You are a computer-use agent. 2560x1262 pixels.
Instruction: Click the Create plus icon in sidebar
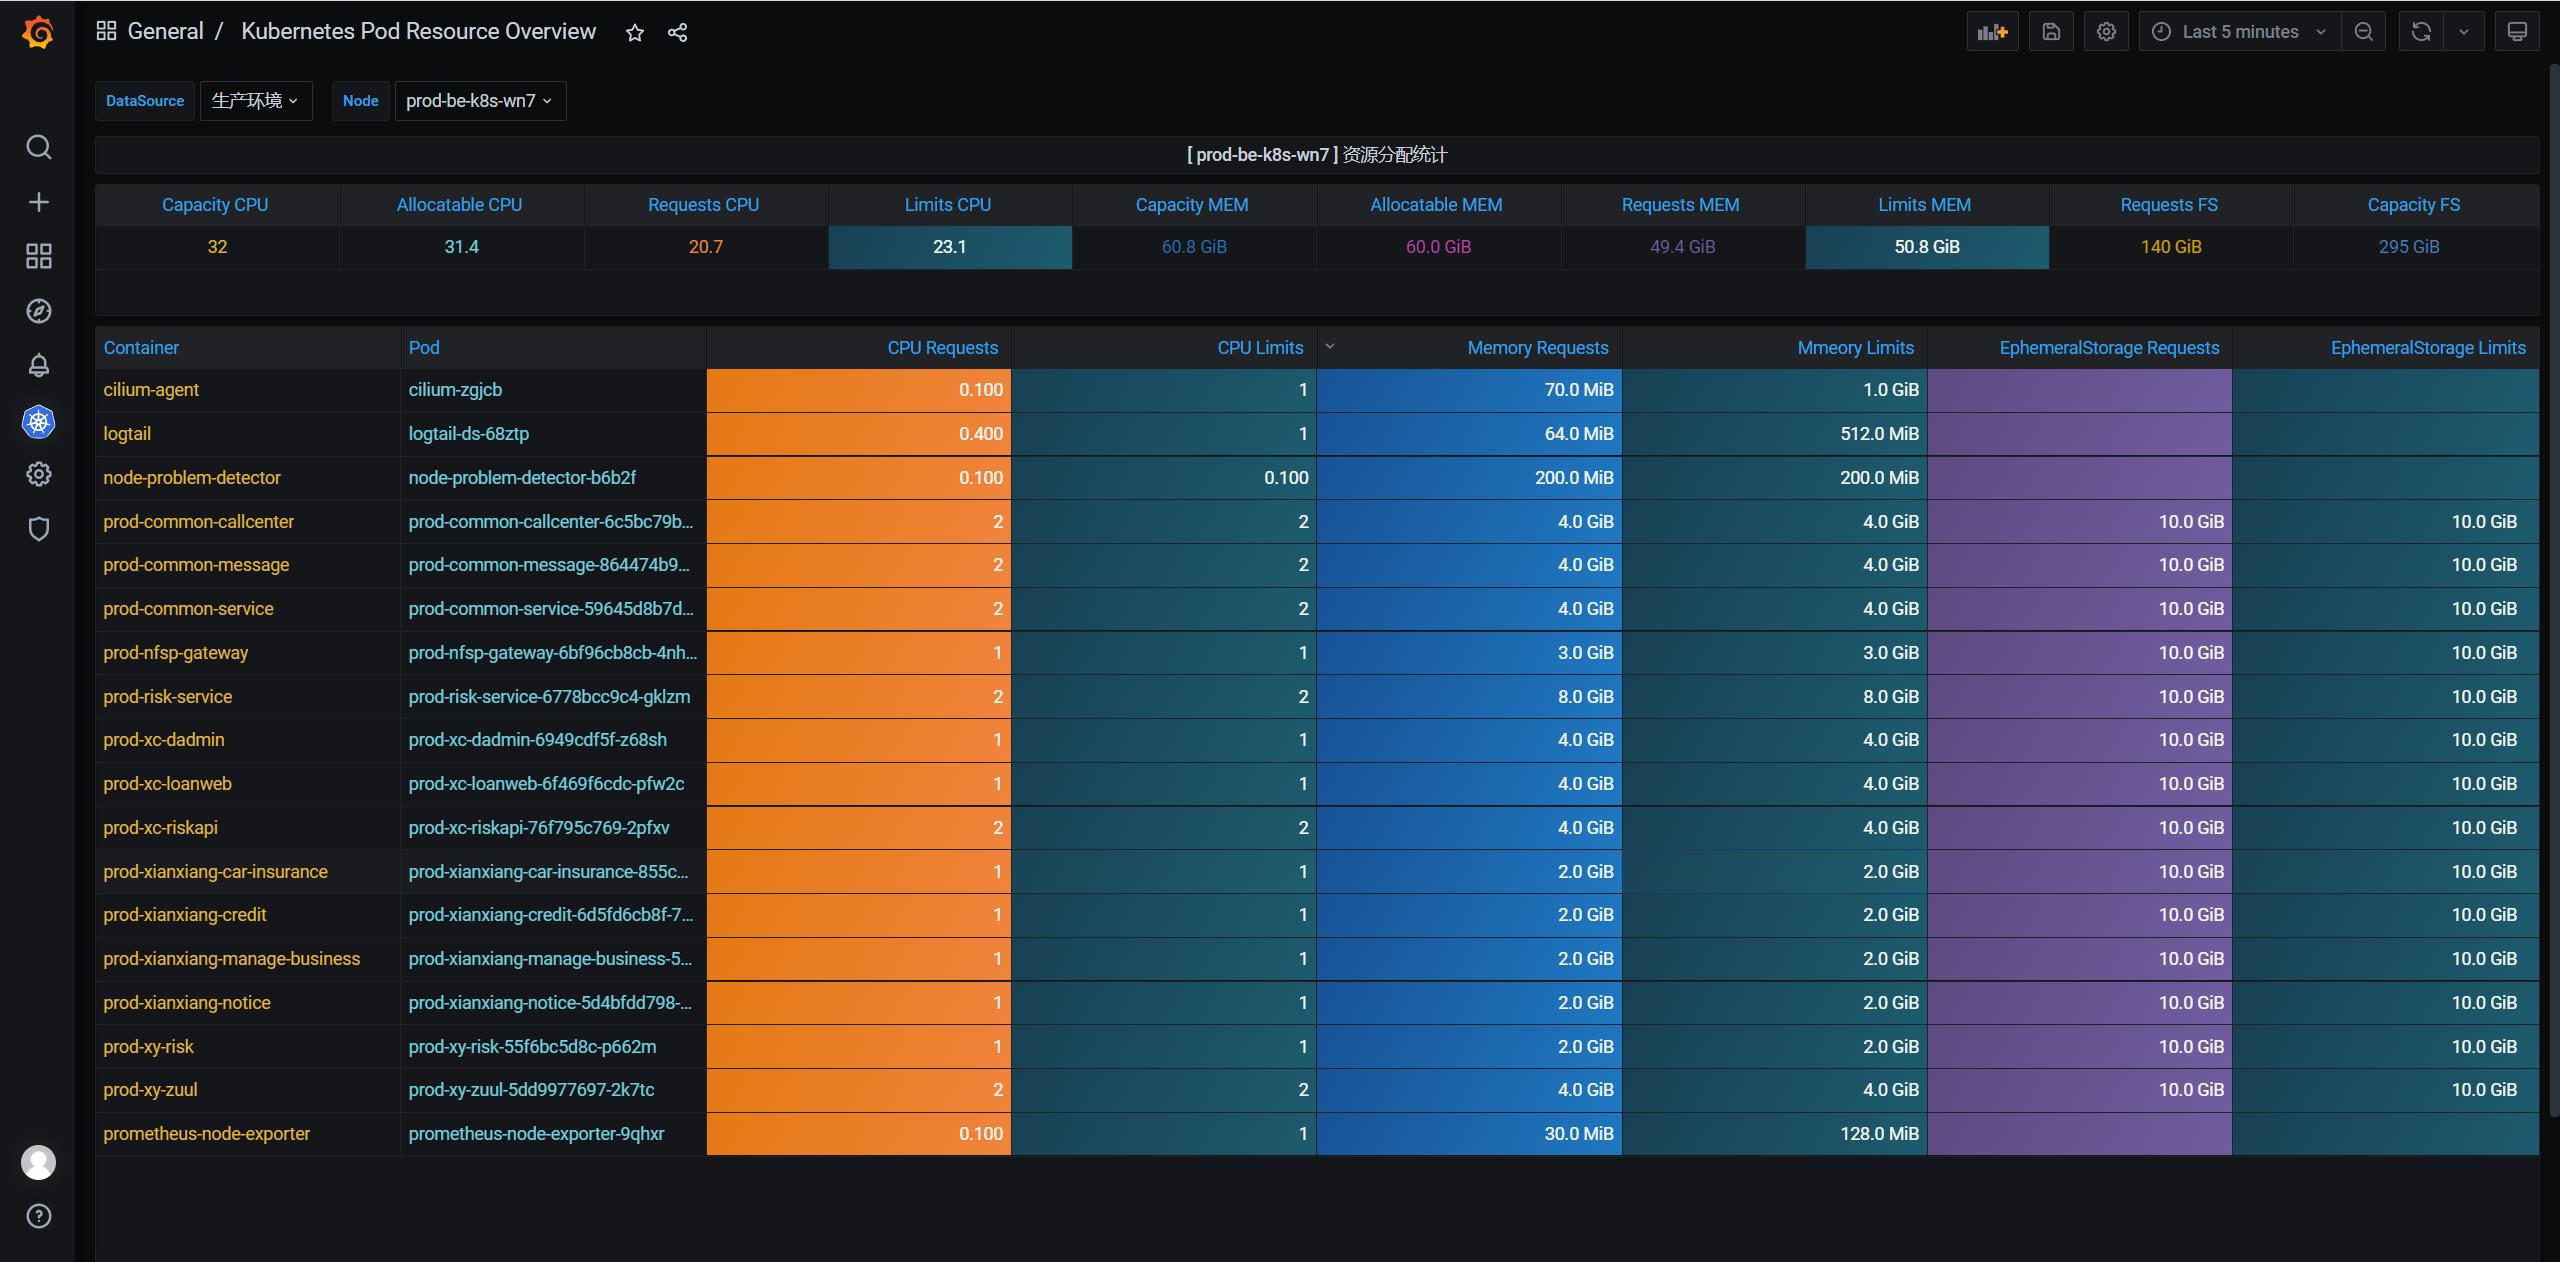click(x=38, y=202)
